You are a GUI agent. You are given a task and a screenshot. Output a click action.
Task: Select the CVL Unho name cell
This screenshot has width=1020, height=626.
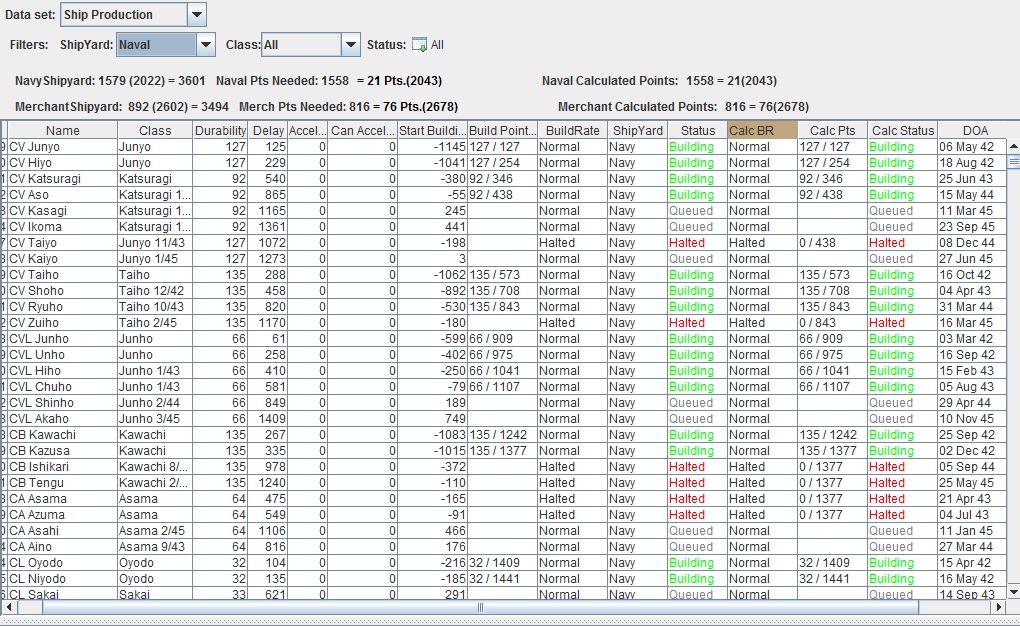62,355
